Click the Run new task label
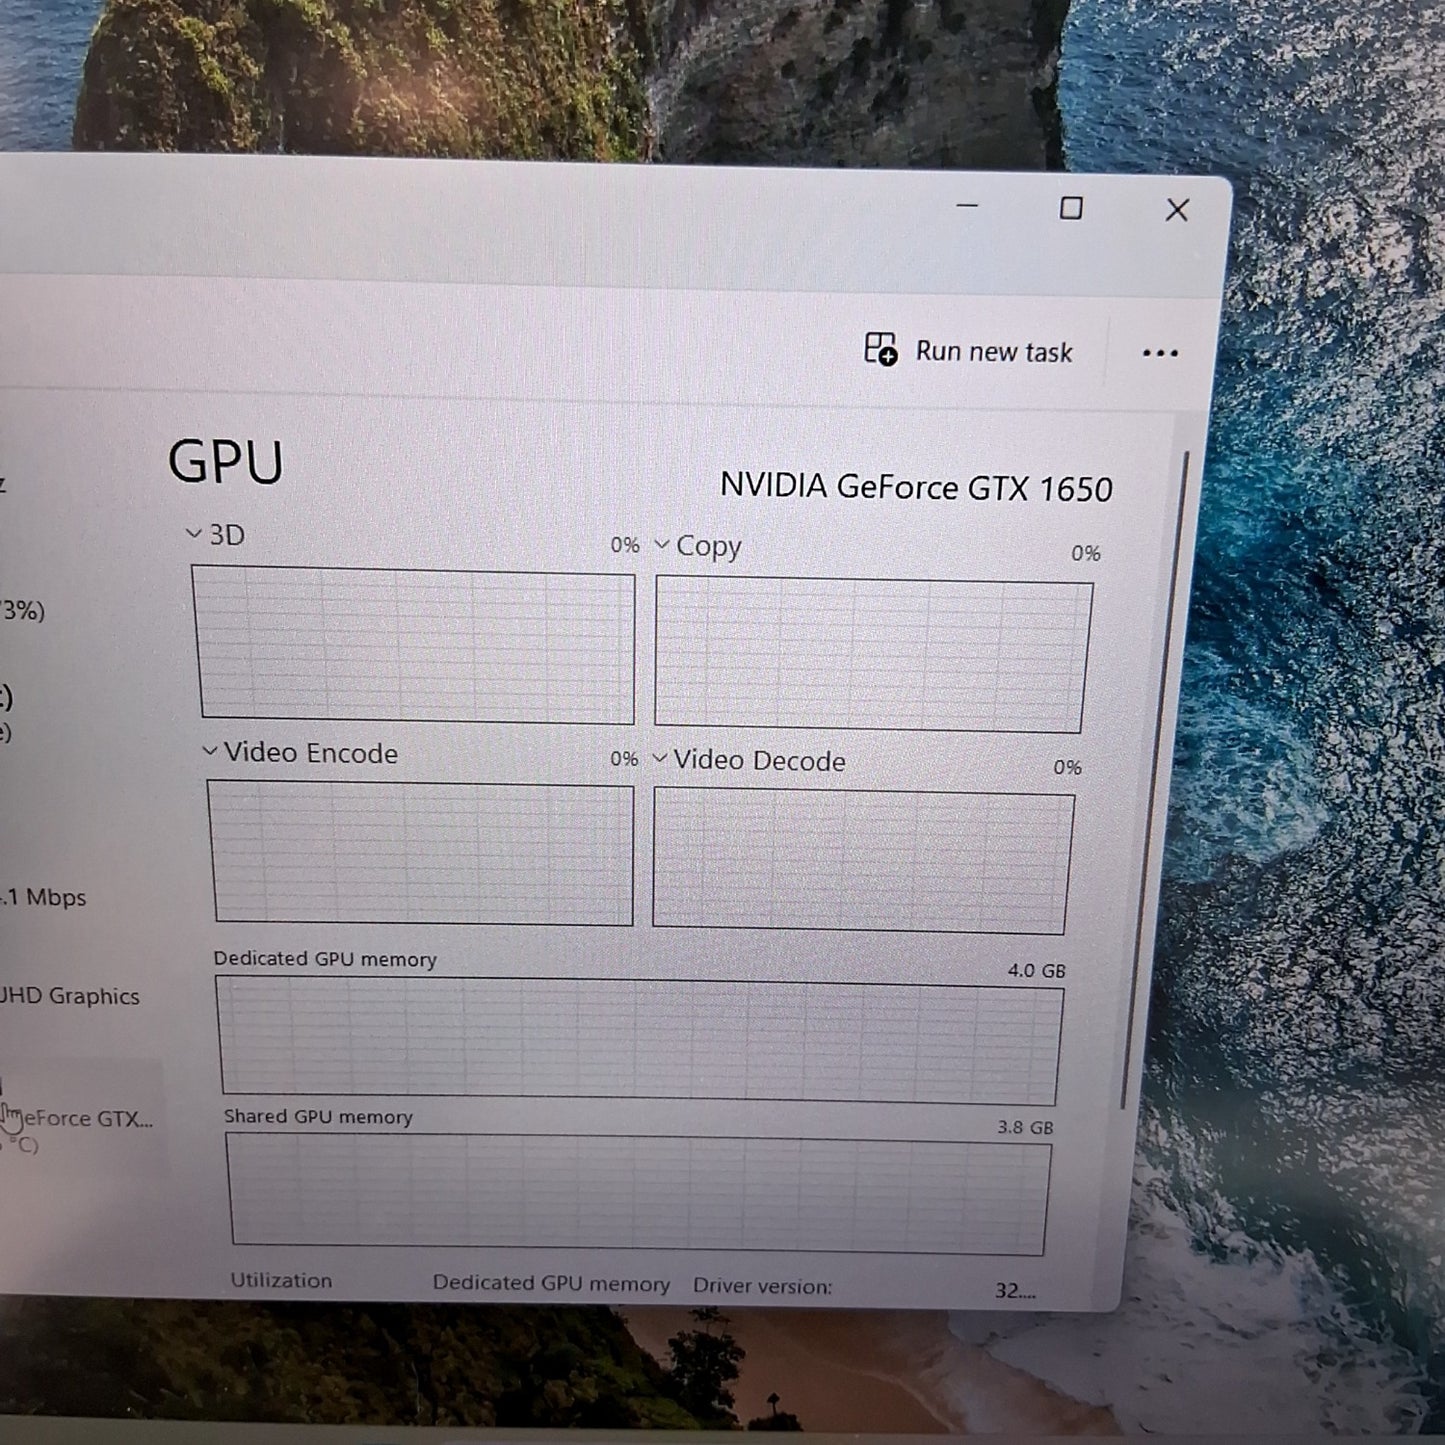The image size is (1445, 1445). 993,352
